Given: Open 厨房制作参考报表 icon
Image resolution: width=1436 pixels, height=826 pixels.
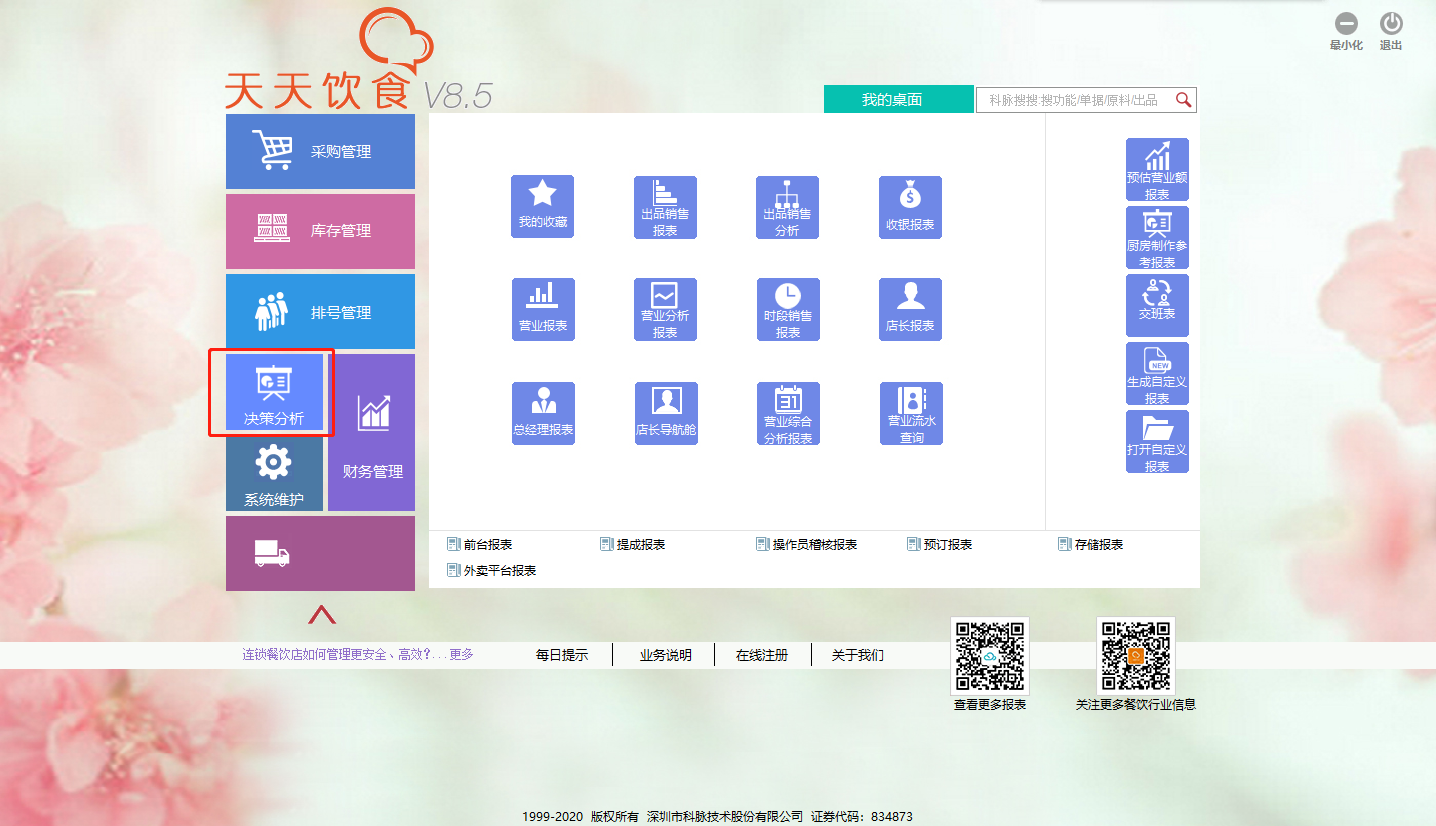Looking at the screenshot, I should coord(1157,238).
